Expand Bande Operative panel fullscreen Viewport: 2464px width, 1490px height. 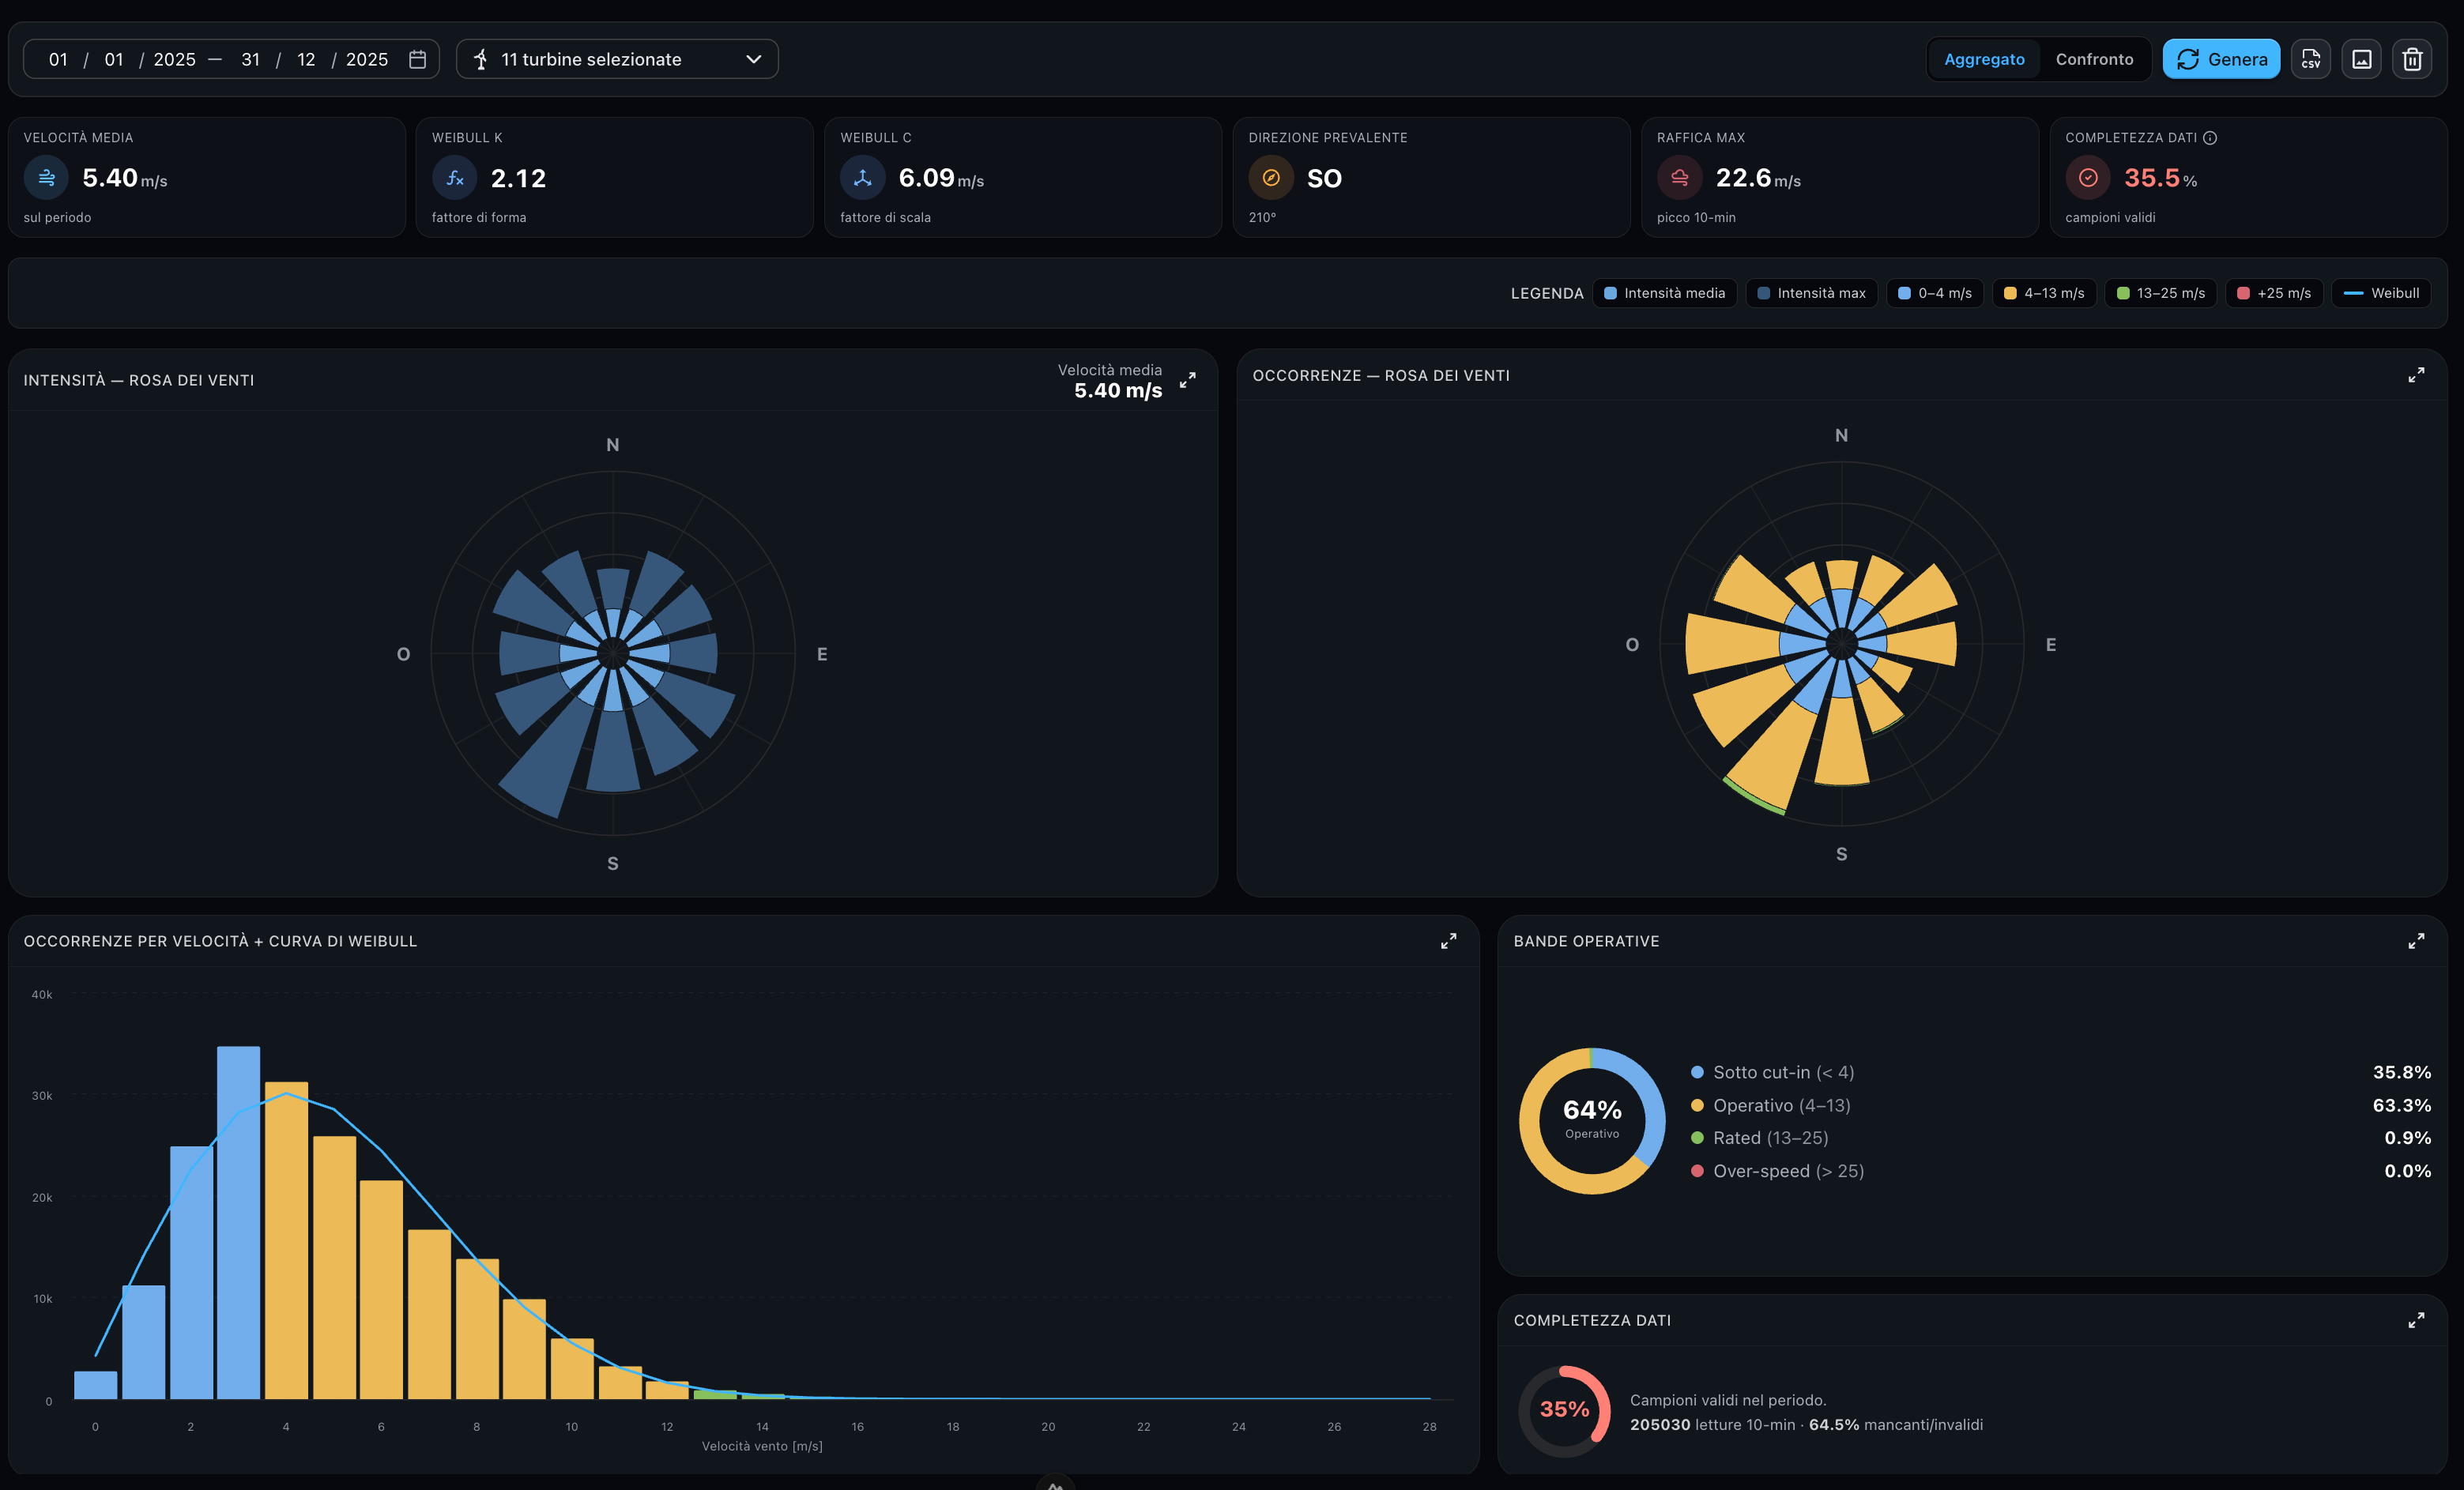pos(2416,941)
